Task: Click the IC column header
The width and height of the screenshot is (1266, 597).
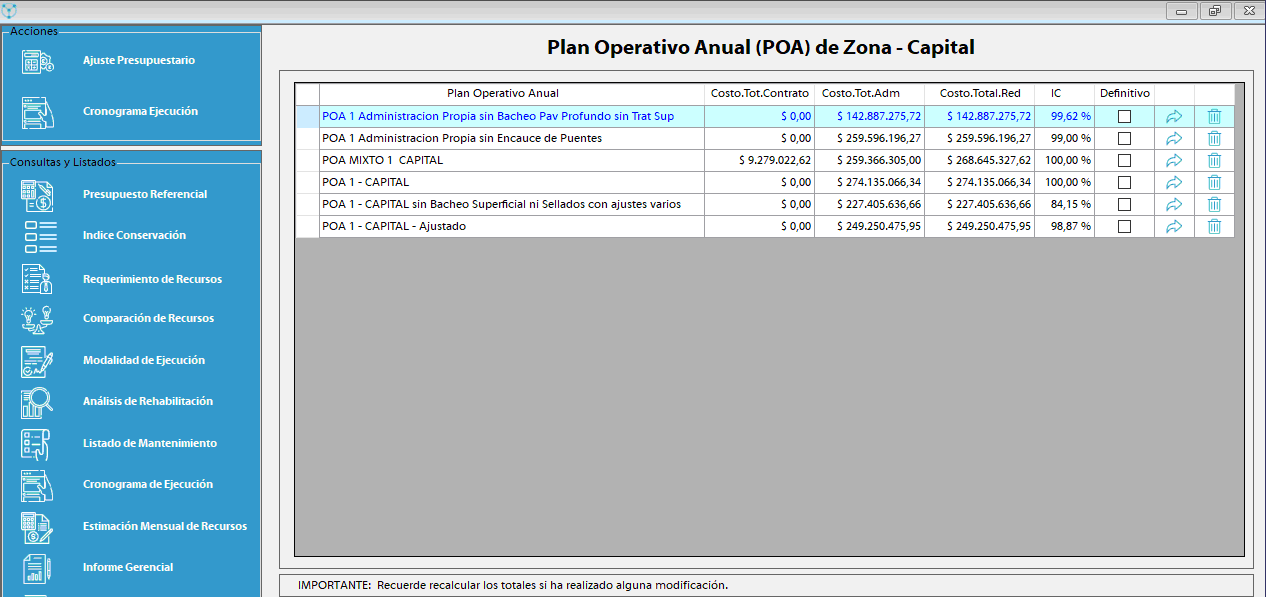Action: click(x=1056, y=93)
